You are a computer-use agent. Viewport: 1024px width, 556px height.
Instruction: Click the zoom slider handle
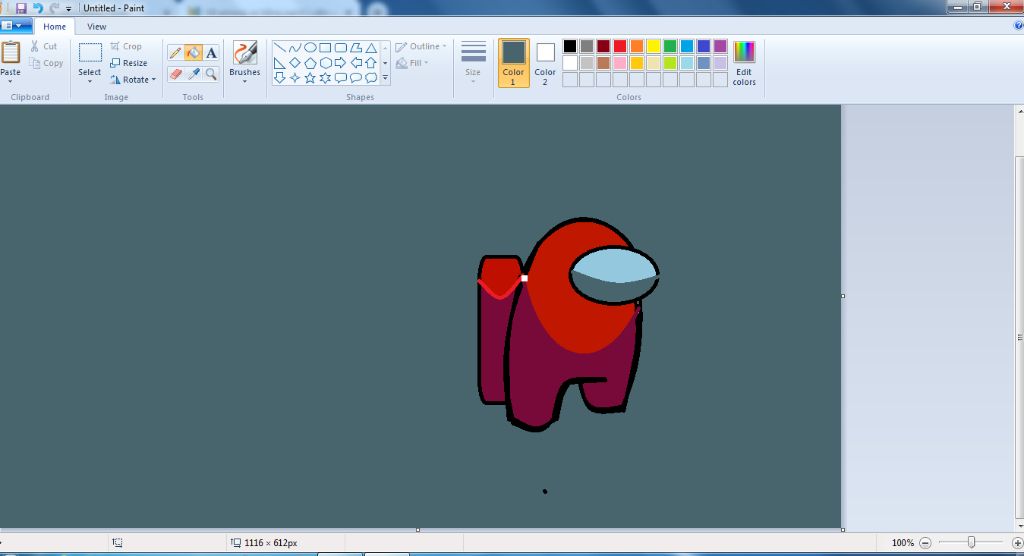point(971,542)
